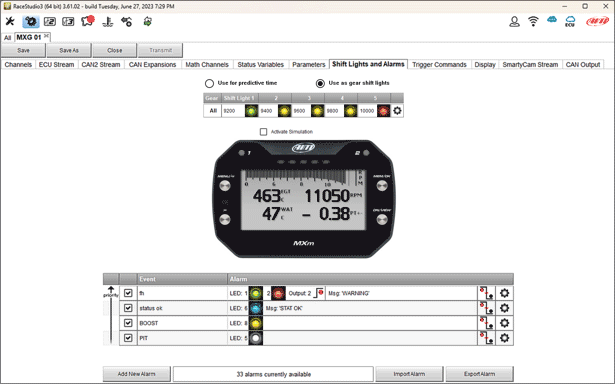The image size is (615, 384).
Task: Click the 9200 RPM shift light field
Action: pos(233,111)
